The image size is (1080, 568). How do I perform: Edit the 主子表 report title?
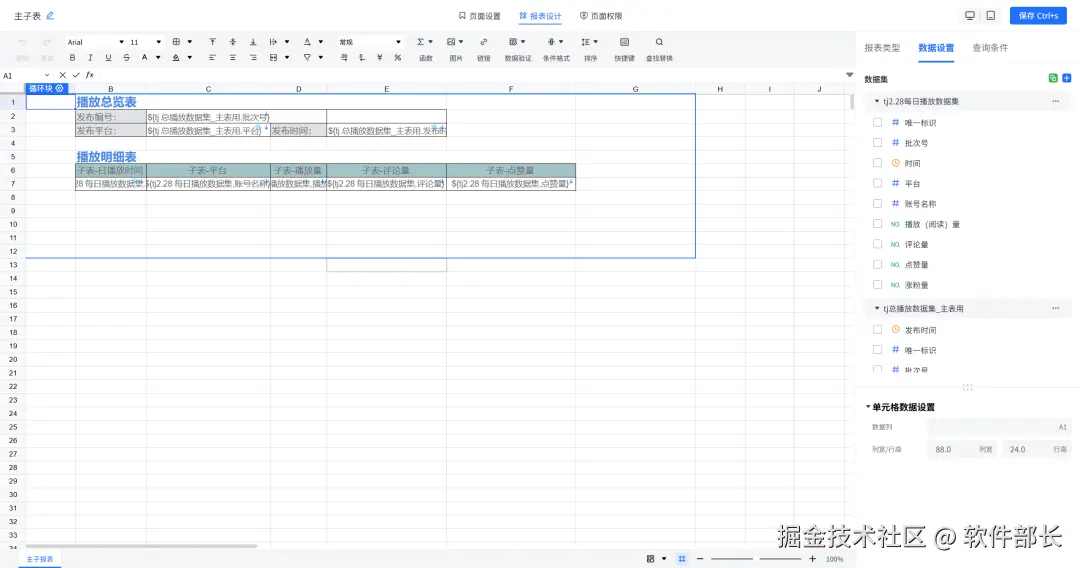pyautogui.click(x=50, y=15)
